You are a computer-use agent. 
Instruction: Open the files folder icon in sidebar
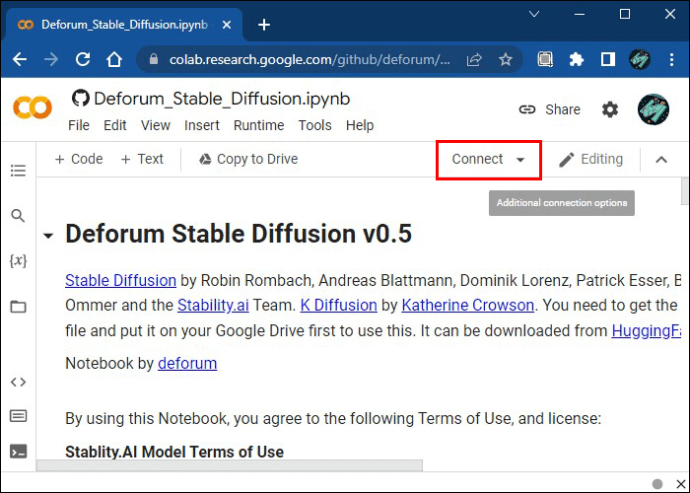tap(18, 306)
